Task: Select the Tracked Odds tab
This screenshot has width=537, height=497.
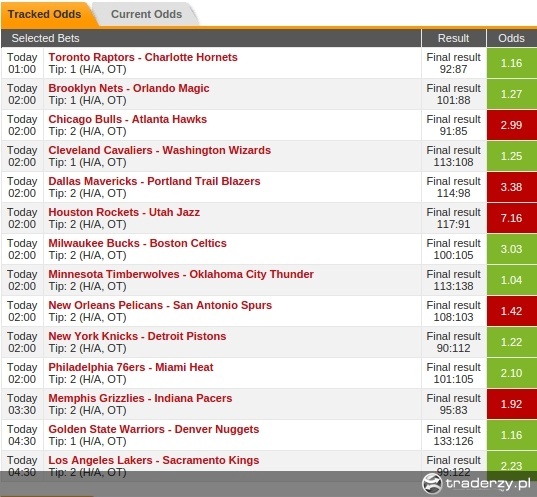Action: [45, 14]
